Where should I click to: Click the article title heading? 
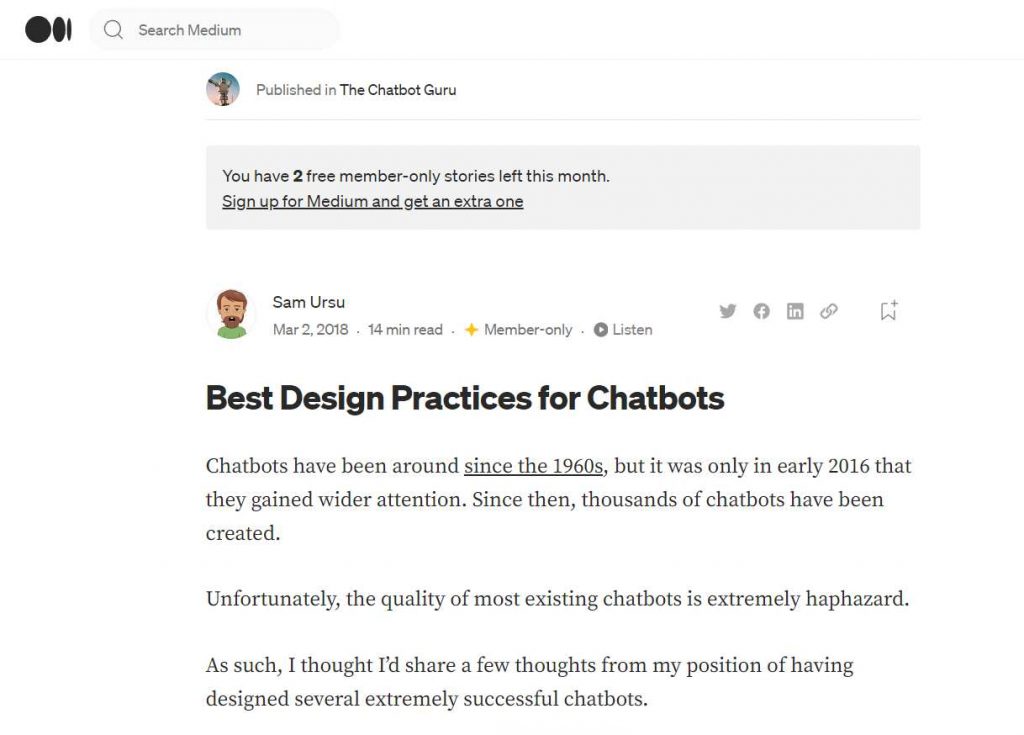[465, 398]
